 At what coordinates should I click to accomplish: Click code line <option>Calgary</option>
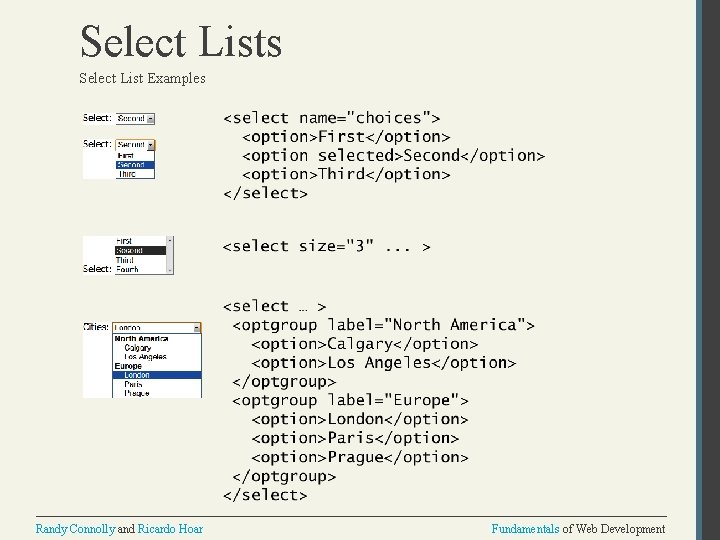[365, 344]
